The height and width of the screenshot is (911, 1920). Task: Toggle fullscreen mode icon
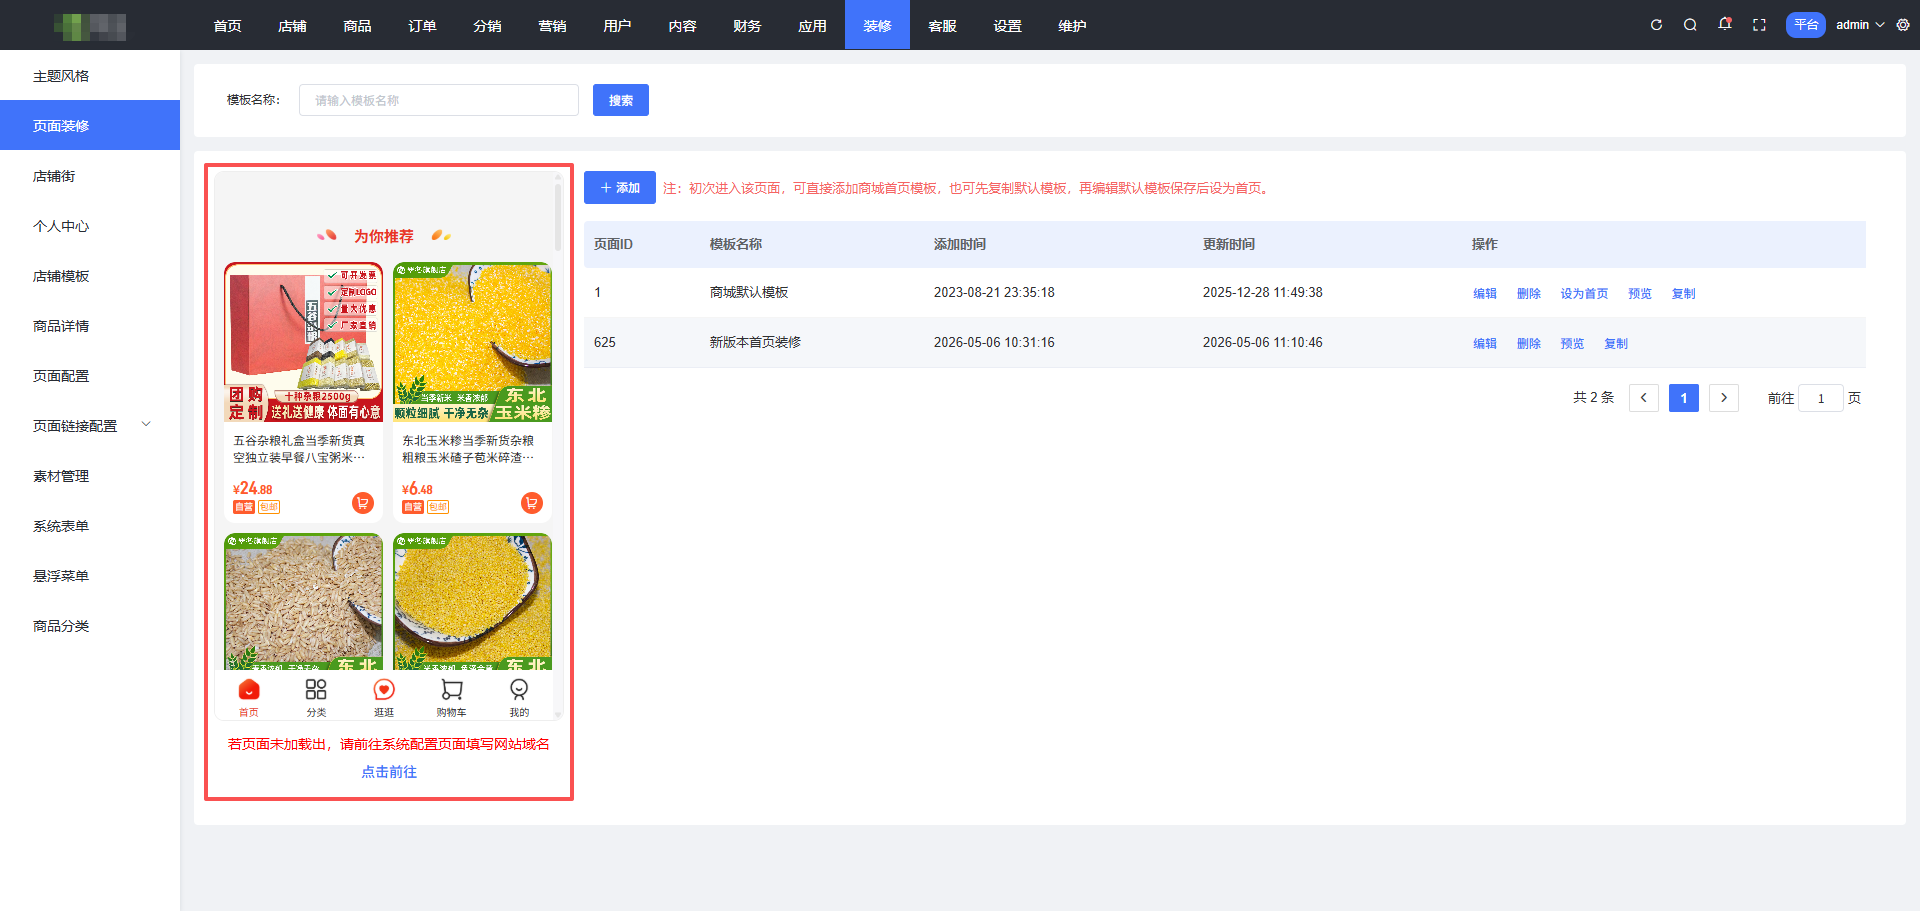coord(1759,25)
